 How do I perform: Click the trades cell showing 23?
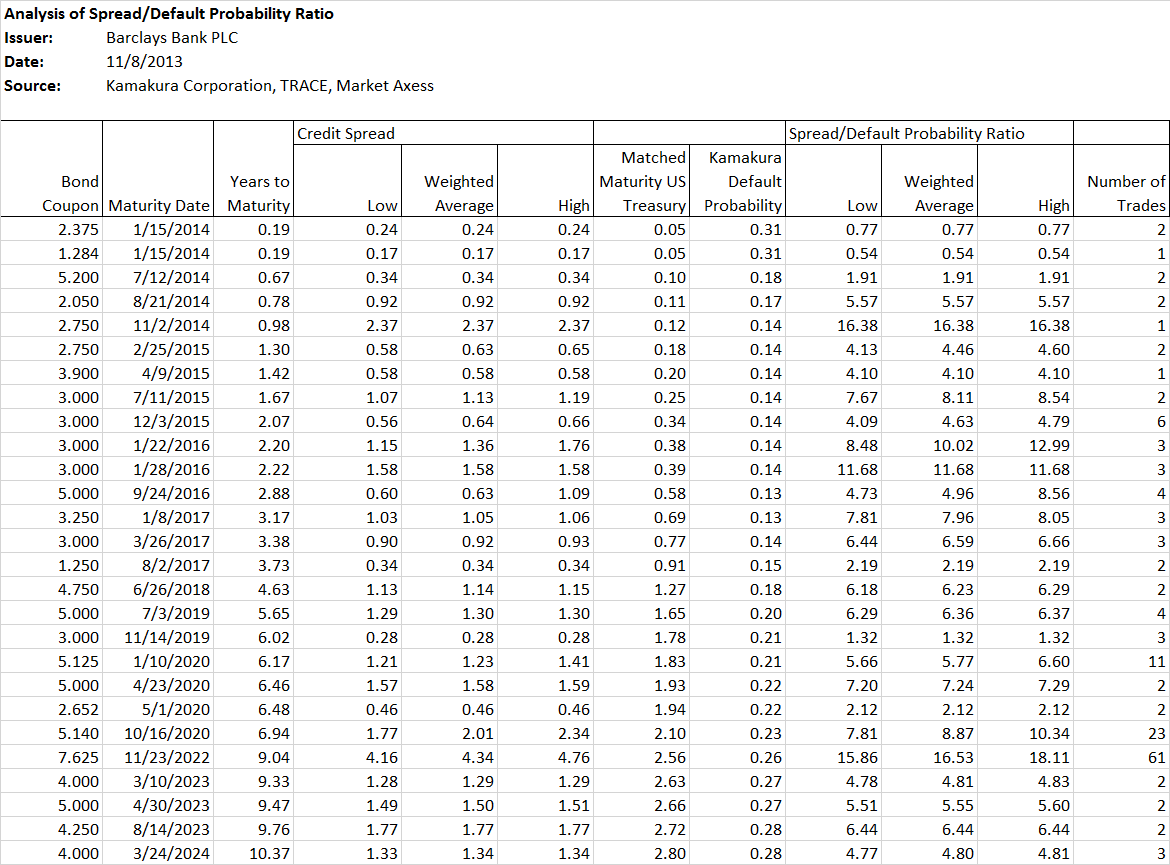click(1121, 734)
